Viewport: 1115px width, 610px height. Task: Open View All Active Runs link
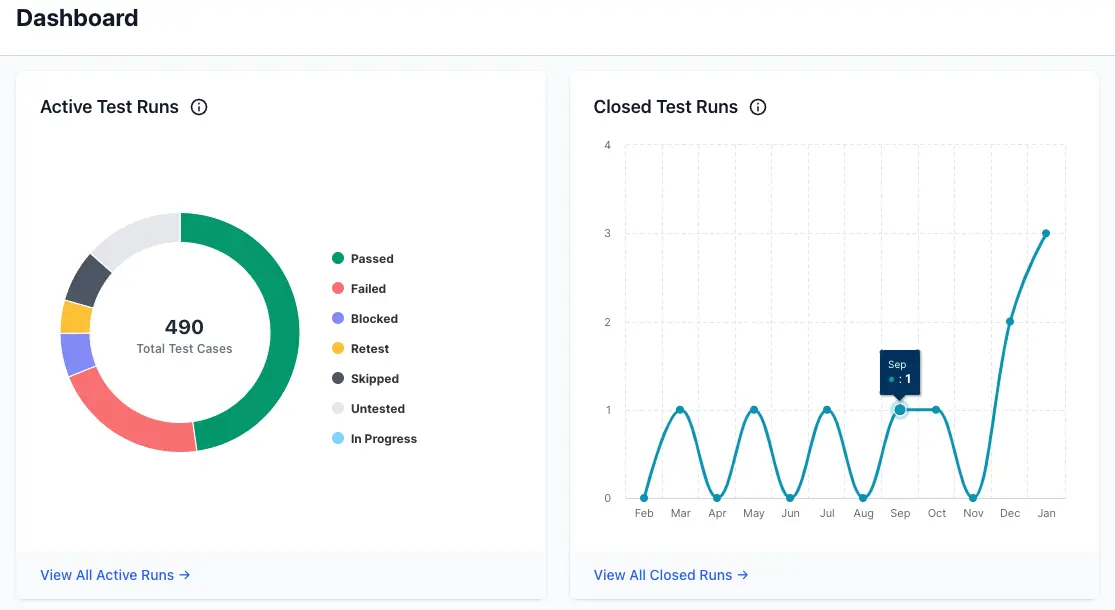pos(115,575)
